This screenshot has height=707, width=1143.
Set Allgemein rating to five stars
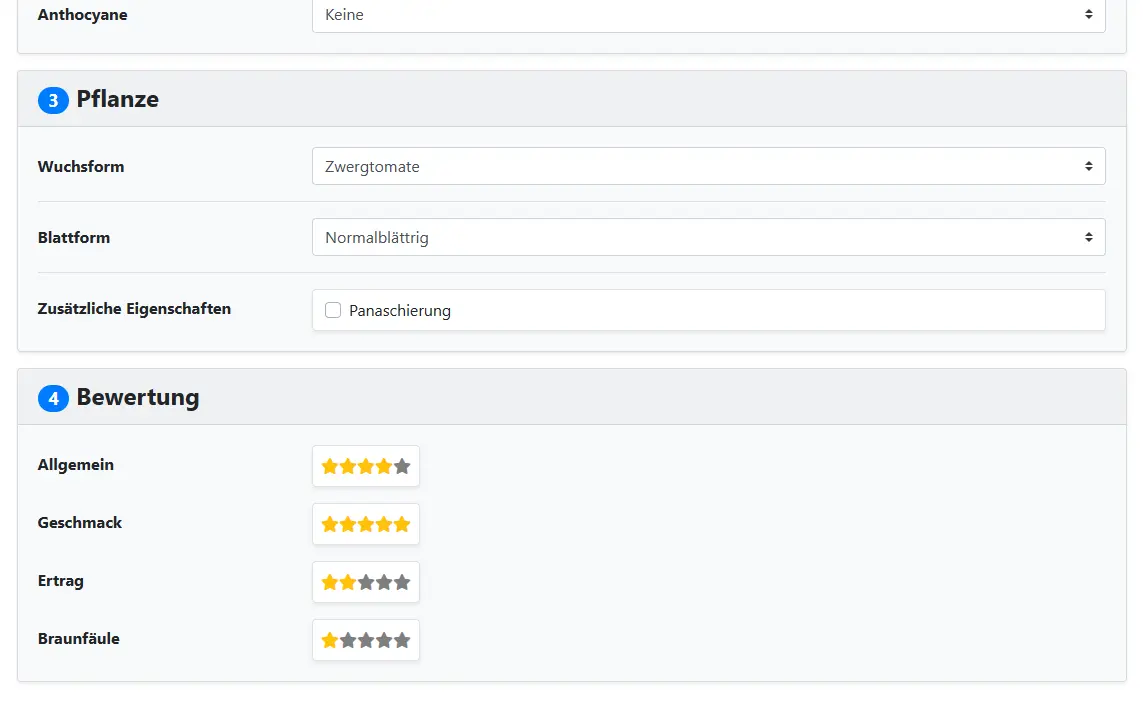(402, 466)
